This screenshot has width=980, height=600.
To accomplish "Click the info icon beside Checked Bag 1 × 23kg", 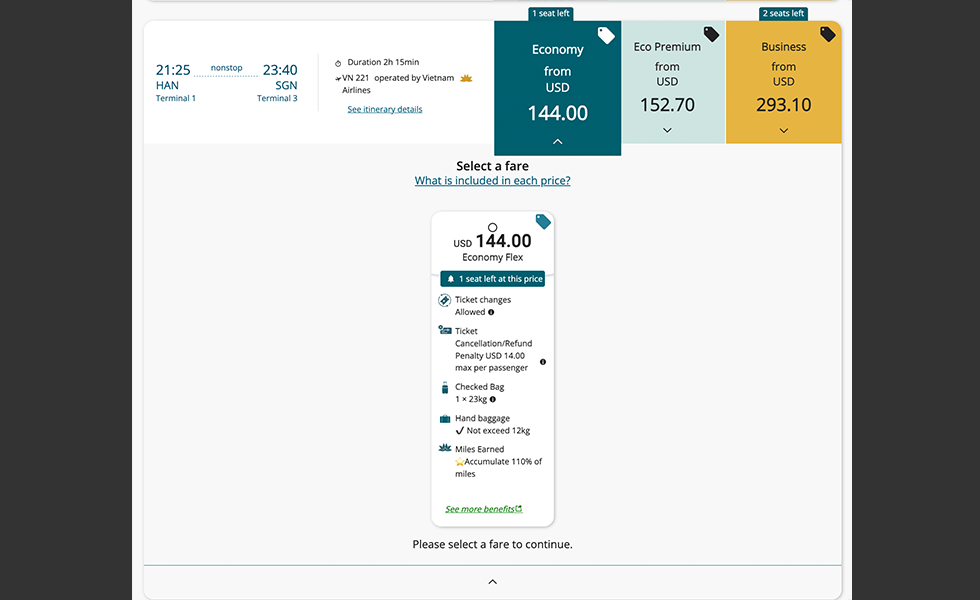I will (x=493, y=400).
